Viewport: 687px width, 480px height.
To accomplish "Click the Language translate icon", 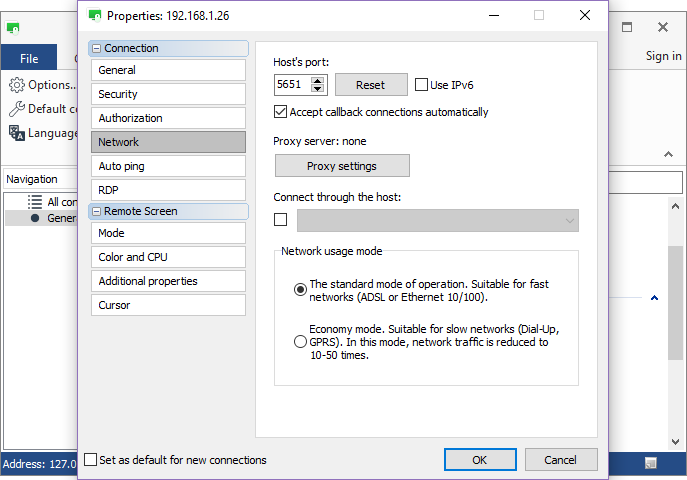I will tap(17, 133).
